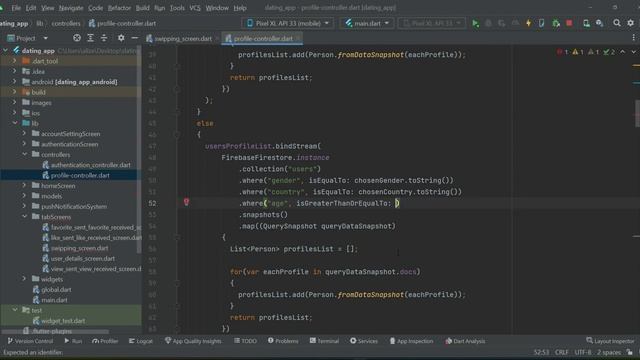The image size is (640, 360).
Task: Open the main.dart run configuration dropdown
Action: [367, 23]
